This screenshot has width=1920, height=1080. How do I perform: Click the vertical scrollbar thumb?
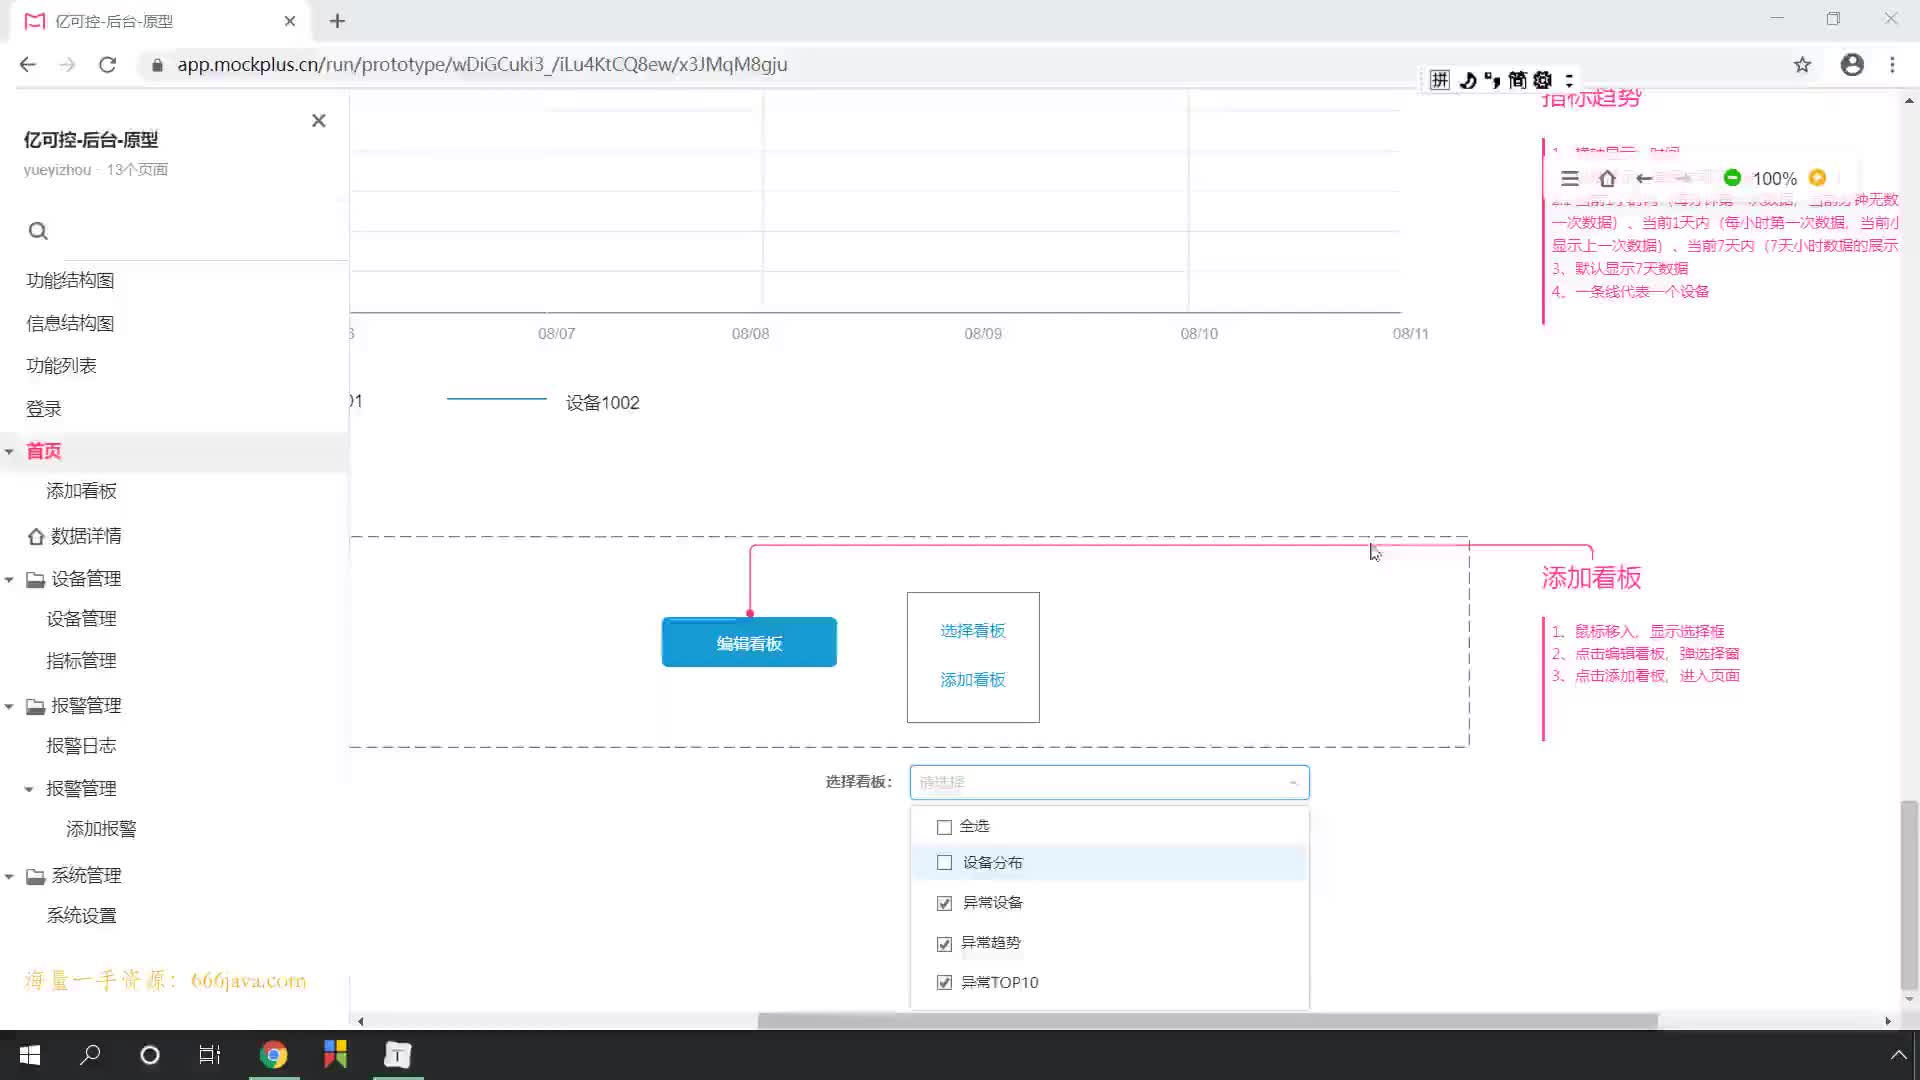click(x=1909, y=895)
